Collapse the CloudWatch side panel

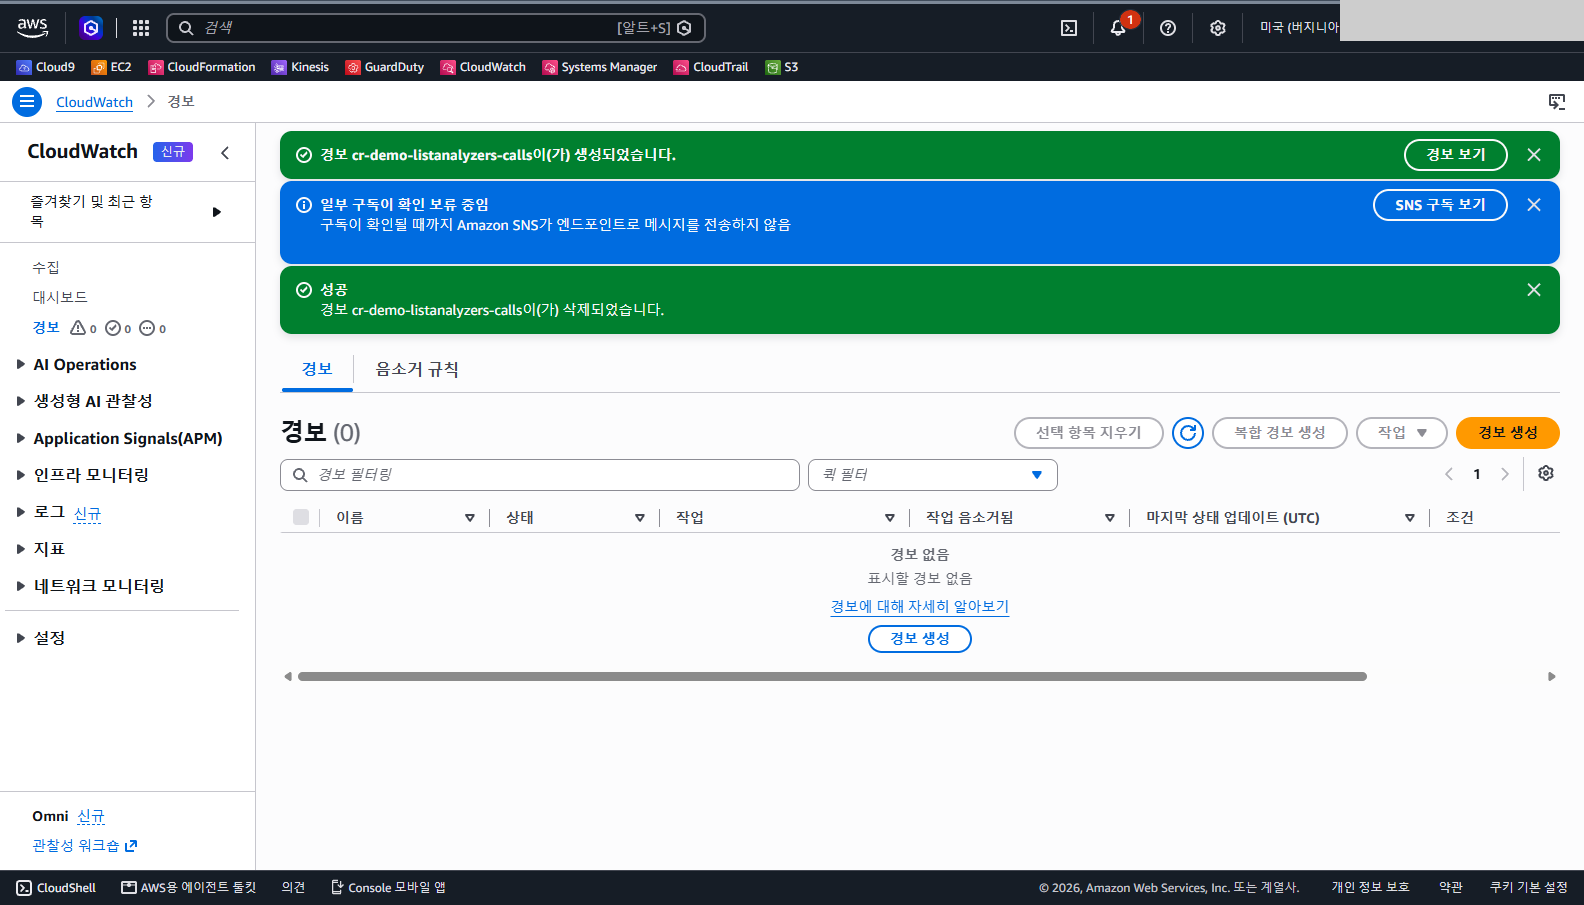click(x=225, y=152)
